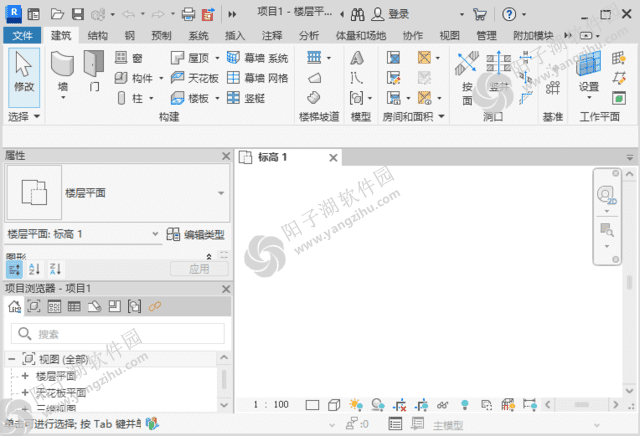Image resolution: width=640 pixels, height=436 pixels.
Task: Click the sun path icon in view bar
Action: click(356, 405)
